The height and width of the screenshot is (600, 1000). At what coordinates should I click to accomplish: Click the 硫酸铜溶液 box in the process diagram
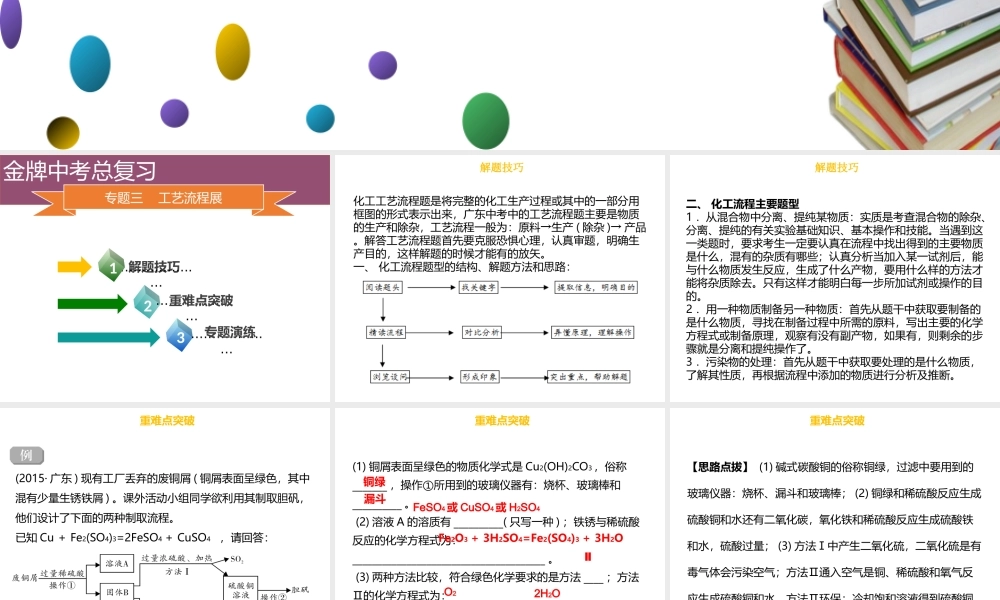pyautogui.click(x=240, y=590)
